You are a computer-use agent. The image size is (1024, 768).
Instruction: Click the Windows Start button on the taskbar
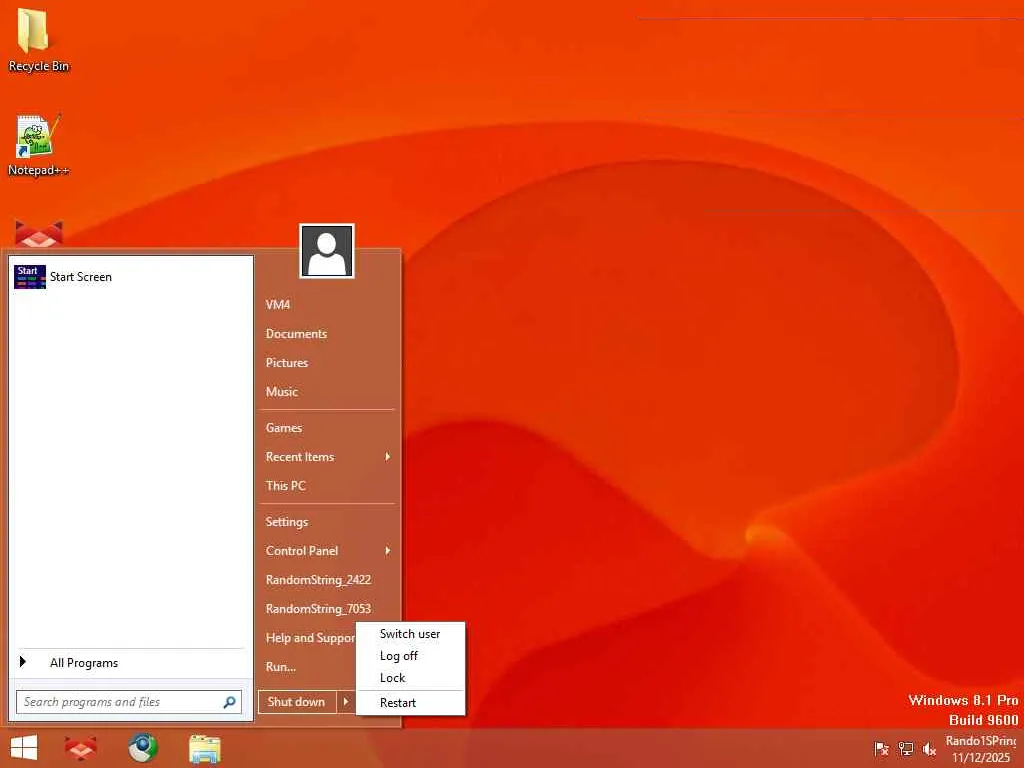click(24, 748)
